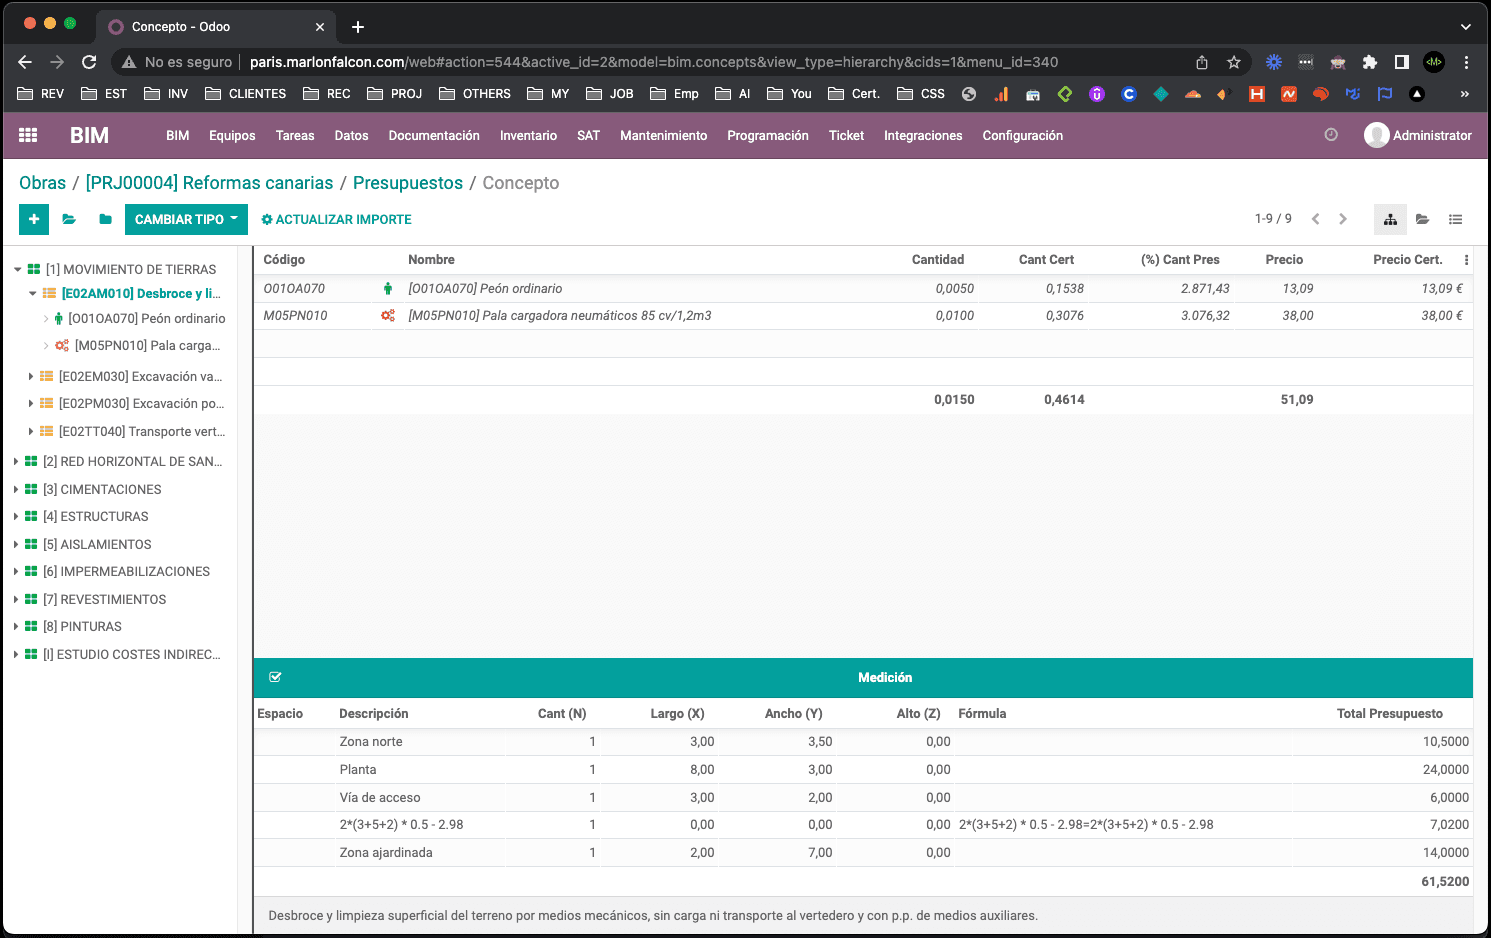Expand [6] IMPERMEABILIZACIONES chapter
Image resolution: width=1491 pixels, height=938 pixels.
pyautogui.click(x=16, y=572)
